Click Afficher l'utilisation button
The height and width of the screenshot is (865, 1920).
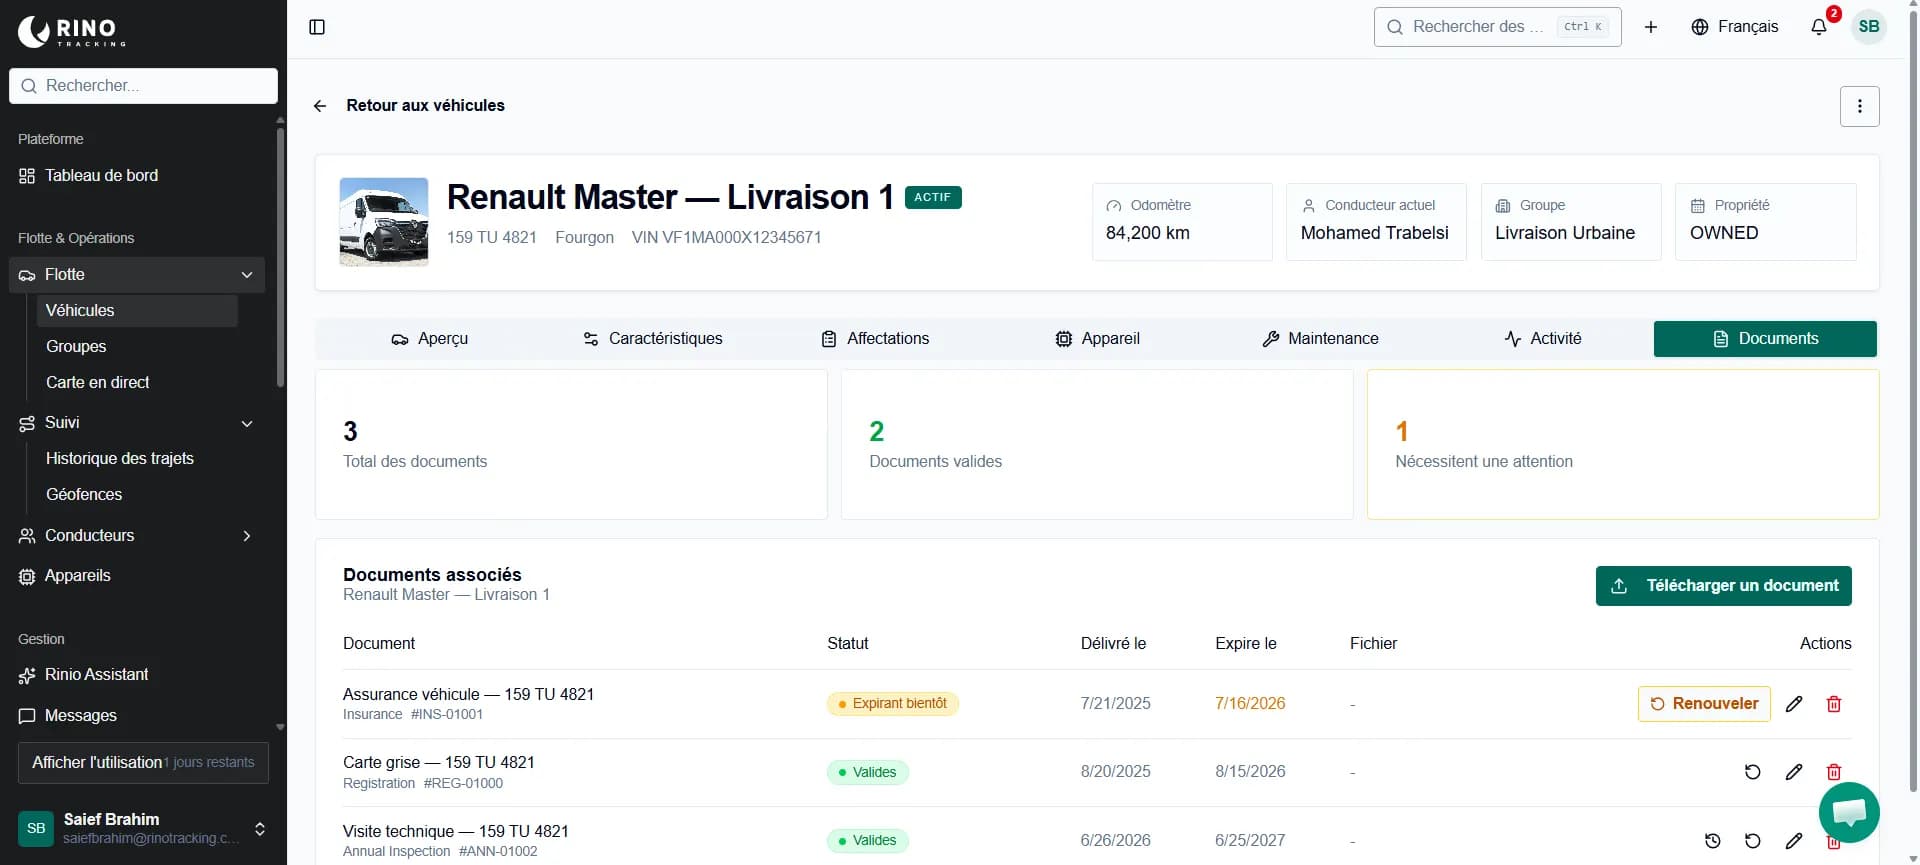point(143,763)
